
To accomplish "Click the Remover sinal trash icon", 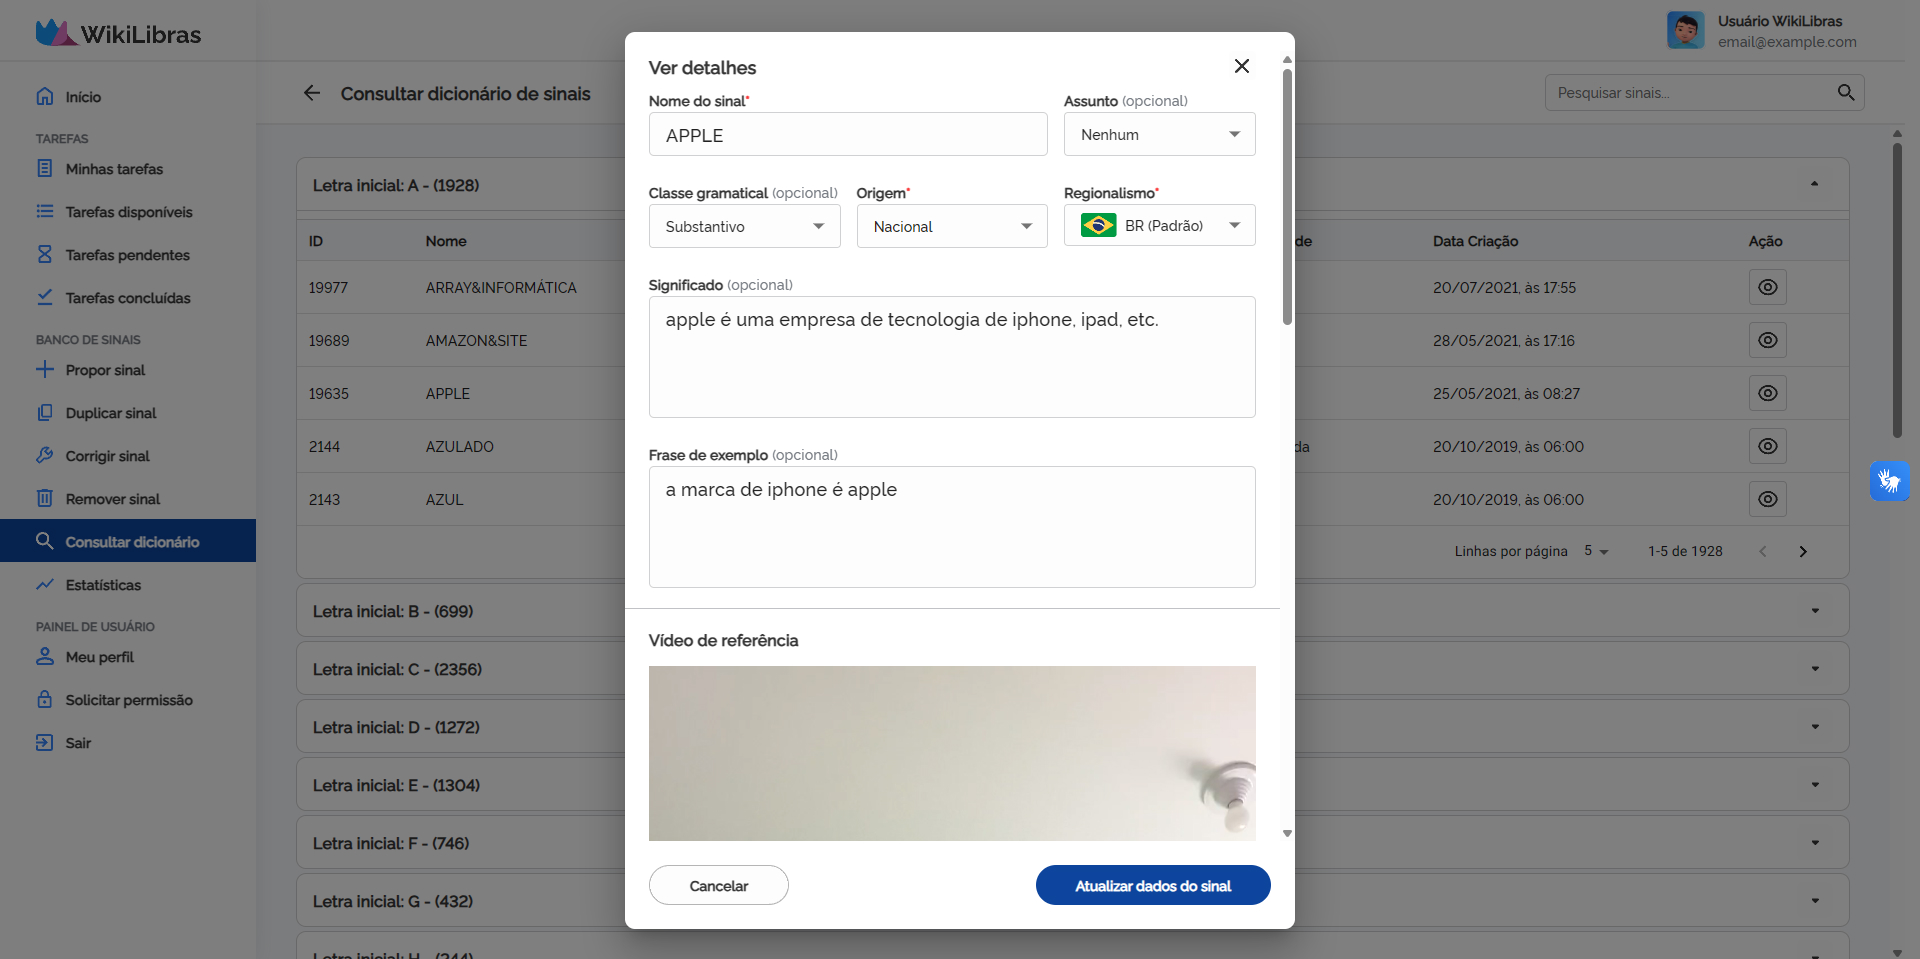I will 45,498.
